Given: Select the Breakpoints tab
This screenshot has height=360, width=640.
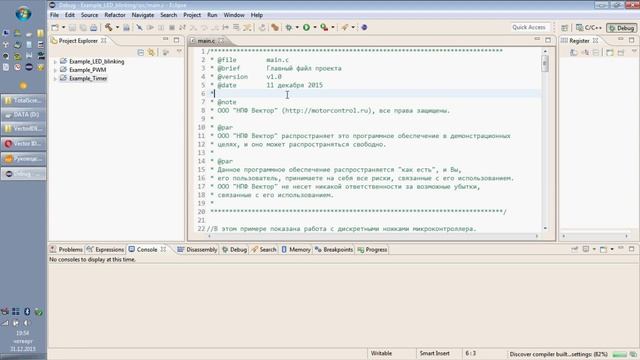Looking at the screenshot, I should click(x=334, y=249).
